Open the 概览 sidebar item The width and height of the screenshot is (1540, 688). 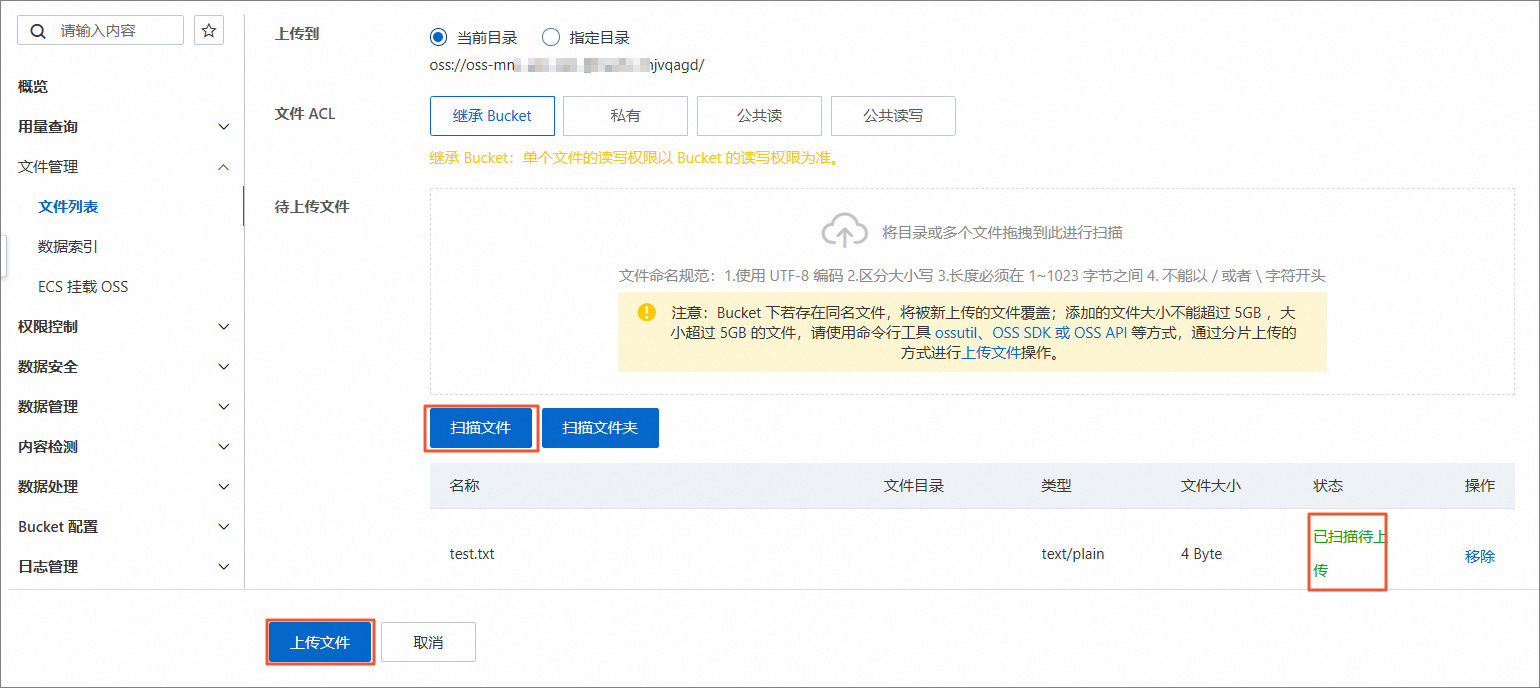(x=33, y=87)
